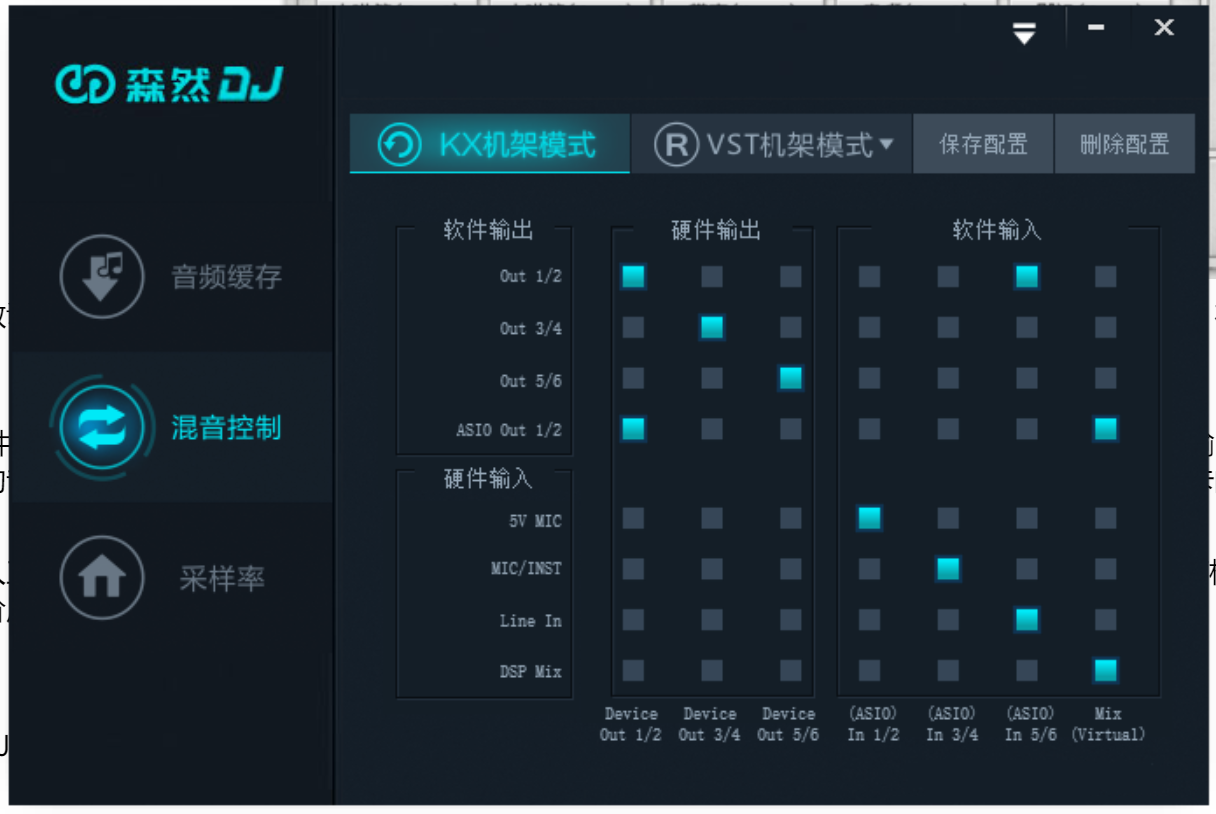Enable Out 3/4 to ASIO In 3/4 routing

(948, 326)
